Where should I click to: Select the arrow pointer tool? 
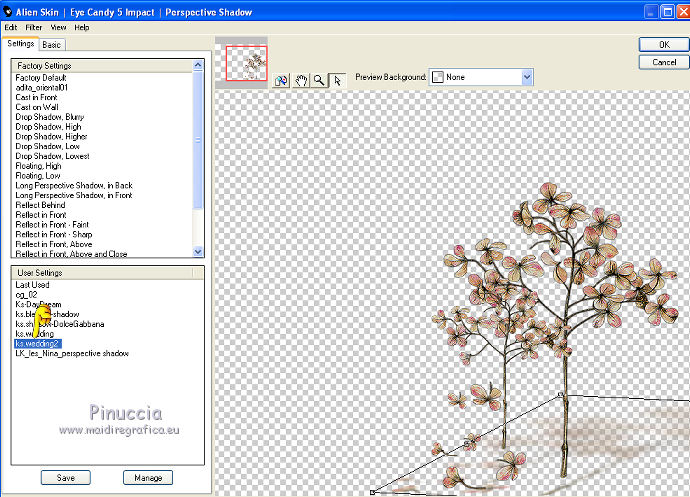[337, 81]
